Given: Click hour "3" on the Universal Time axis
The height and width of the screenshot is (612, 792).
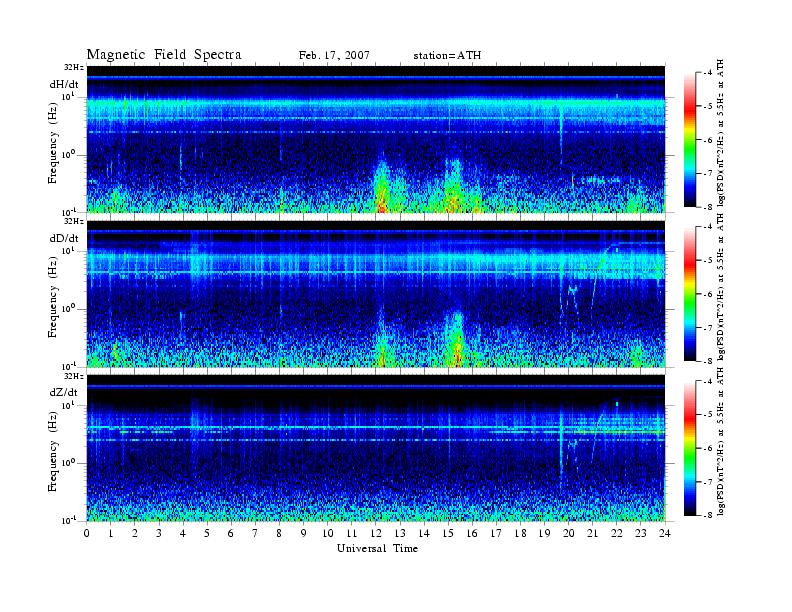Looking at the screenshot, I should [x=159, y=533].
